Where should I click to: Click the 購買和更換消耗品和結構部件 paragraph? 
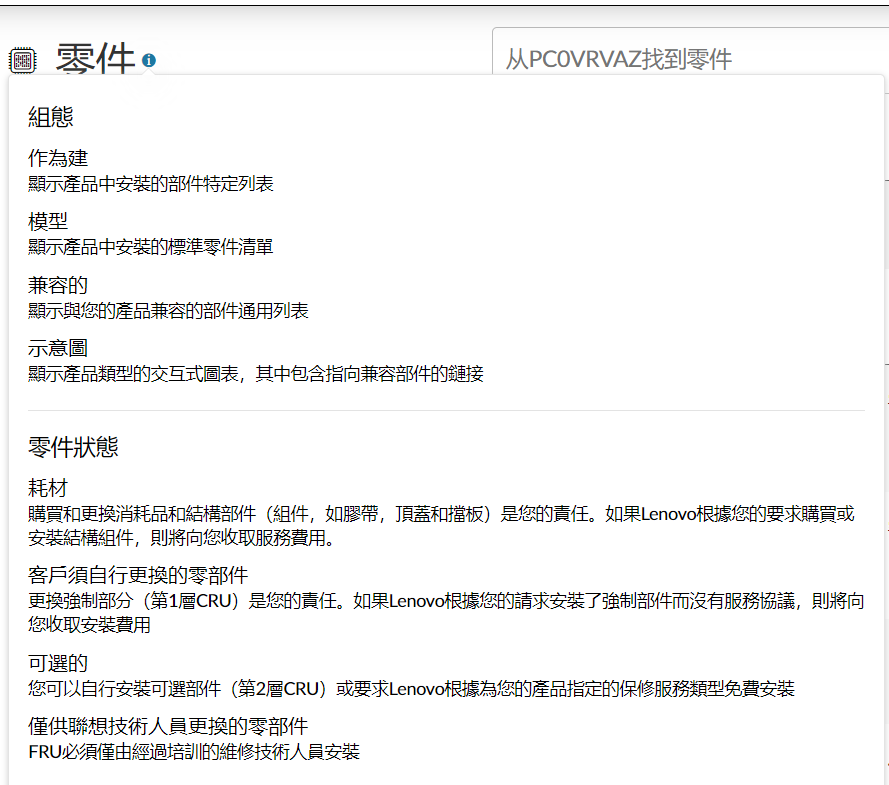tap(441, 525)
